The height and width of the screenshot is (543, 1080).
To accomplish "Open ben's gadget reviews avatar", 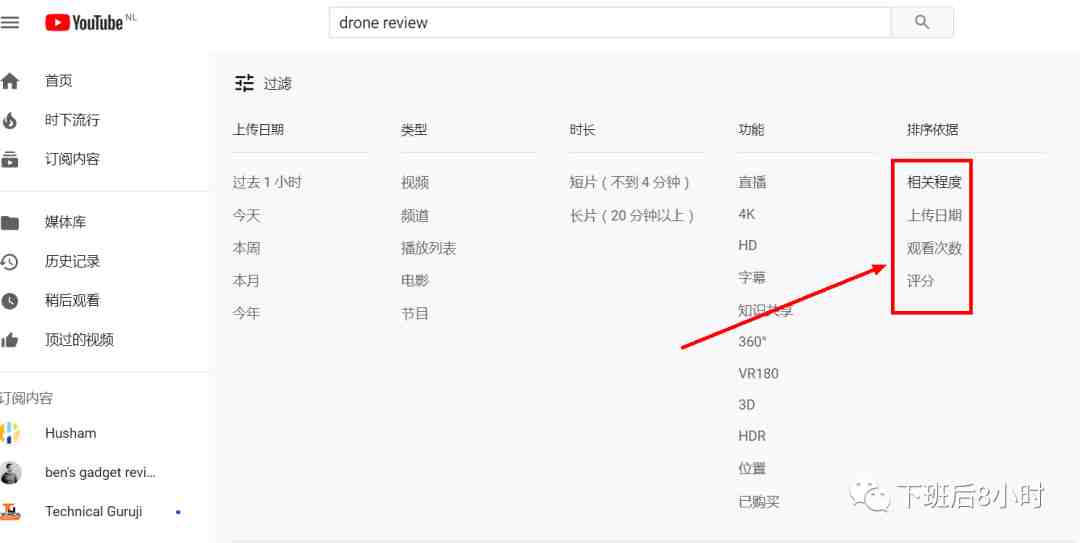I will coord(10,473).
